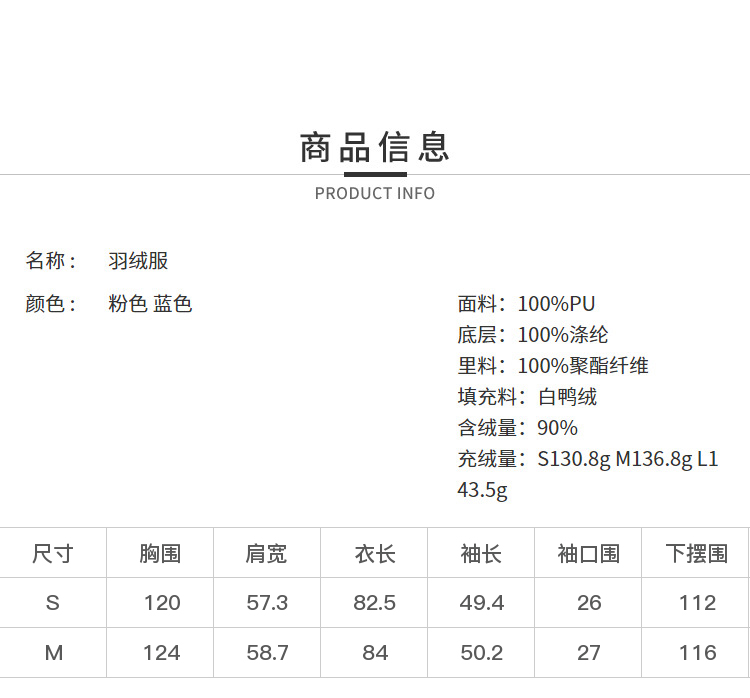Click the size M row label

point(54,653)
